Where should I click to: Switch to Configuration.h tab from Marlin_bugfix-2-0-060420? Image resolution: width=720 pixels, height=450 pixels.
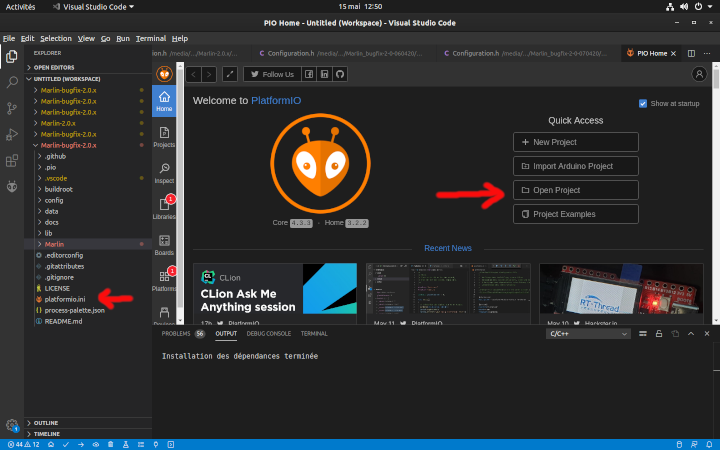pyautogui.click(x=343, y=53)
